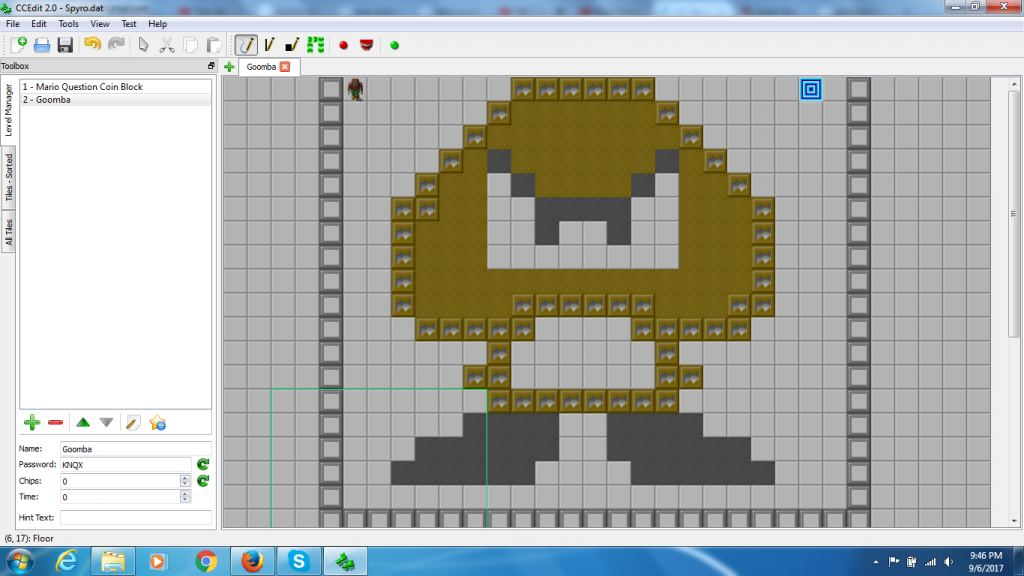Save the levelset with the floppy icon
The image size is (1024, 576).
coord(65,44)
